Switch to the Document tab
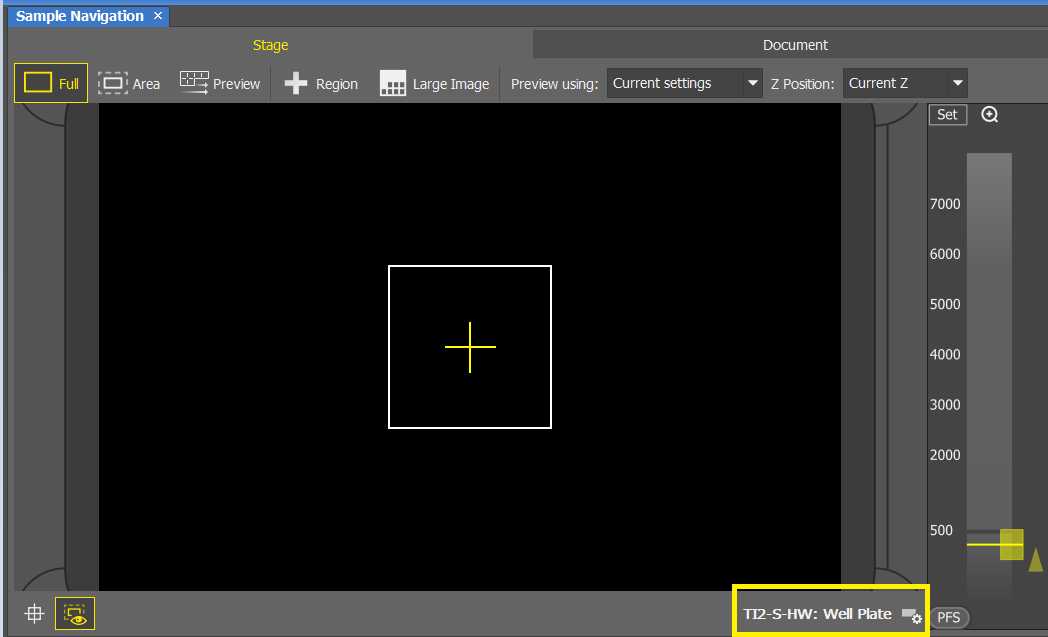This screenshot has width=1048, height=637. coord(795,45)
